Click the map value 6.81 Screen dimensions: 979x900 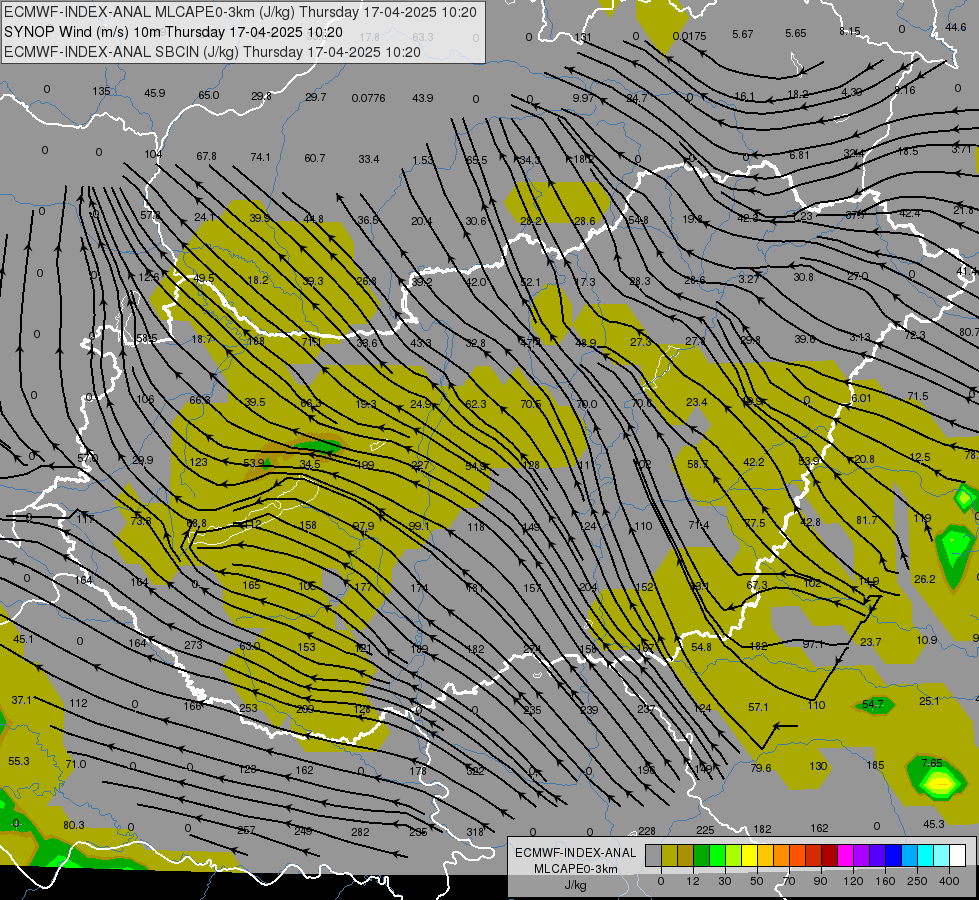pyautogui.click(x=799, y=155)
